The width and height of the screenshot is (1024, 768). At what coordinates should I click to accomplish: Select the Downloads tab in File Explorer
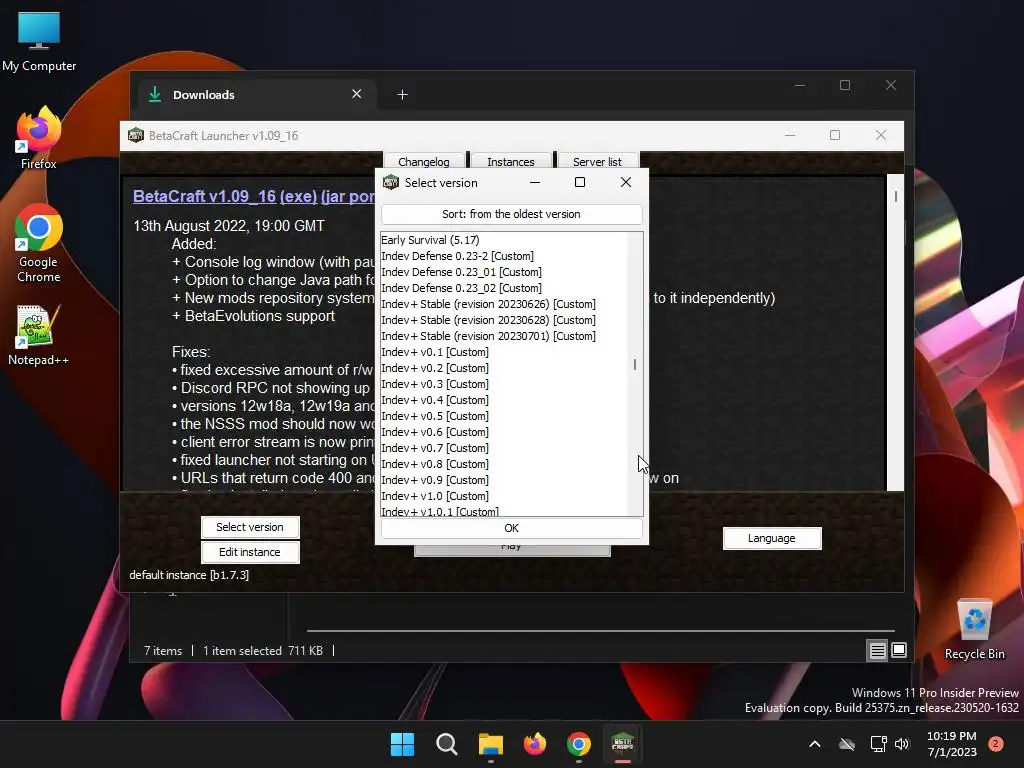[x=257, y=95]
